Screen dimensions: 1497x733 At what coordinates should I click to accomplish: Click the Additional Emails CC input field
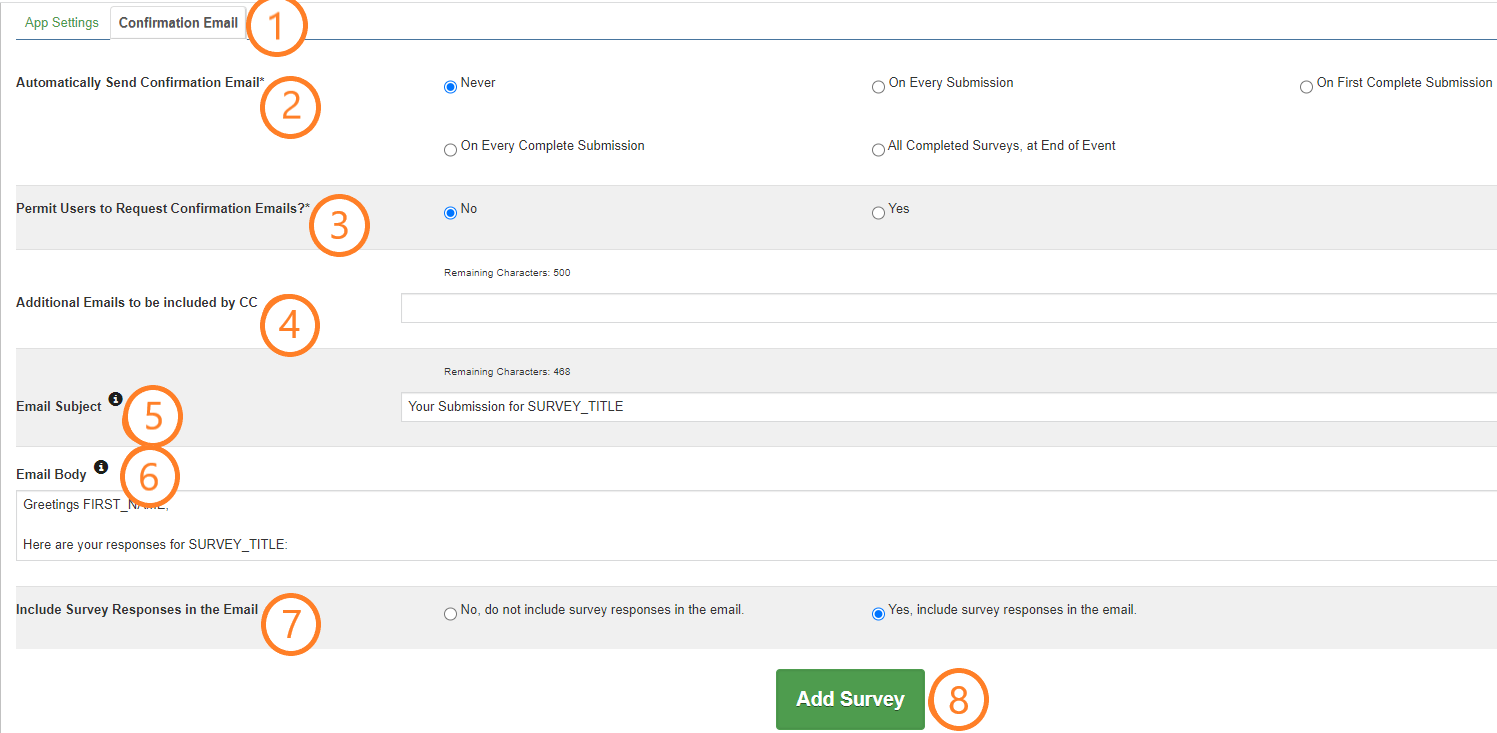tap(948, 308)
